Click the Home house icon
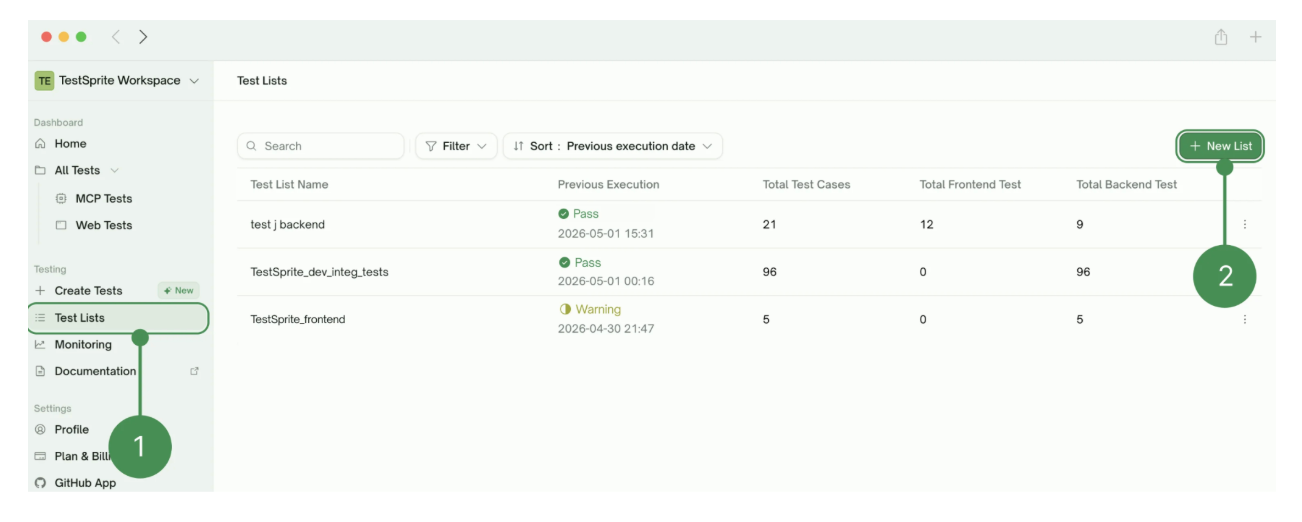 pos(40,144)
